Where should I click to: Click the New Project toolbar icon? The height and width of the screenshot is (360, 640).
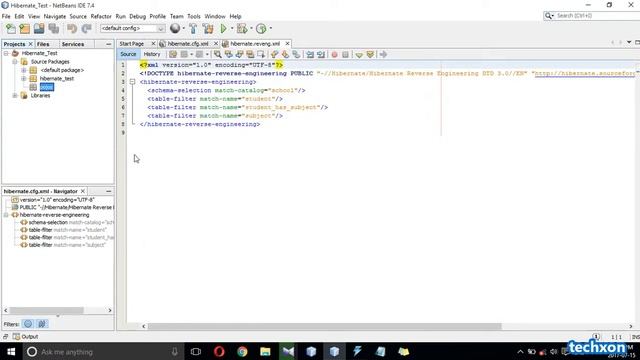(x=24, y=29)
